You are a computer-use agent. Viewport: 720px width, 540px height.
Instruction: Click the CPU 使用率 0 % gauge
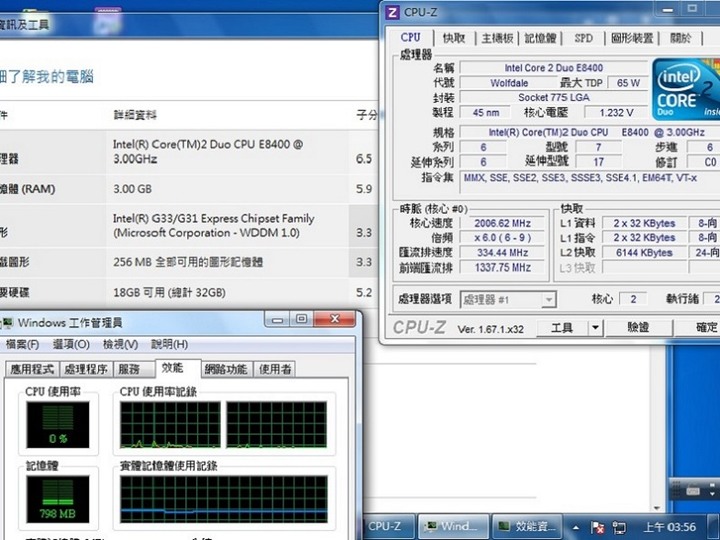(58, 425)
